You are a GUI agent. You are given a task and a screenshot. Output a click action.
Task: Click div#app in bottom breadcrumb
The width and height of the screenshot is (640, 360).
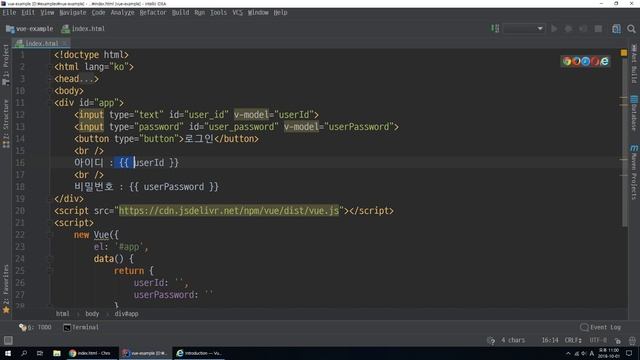click(x=126, y=314)
